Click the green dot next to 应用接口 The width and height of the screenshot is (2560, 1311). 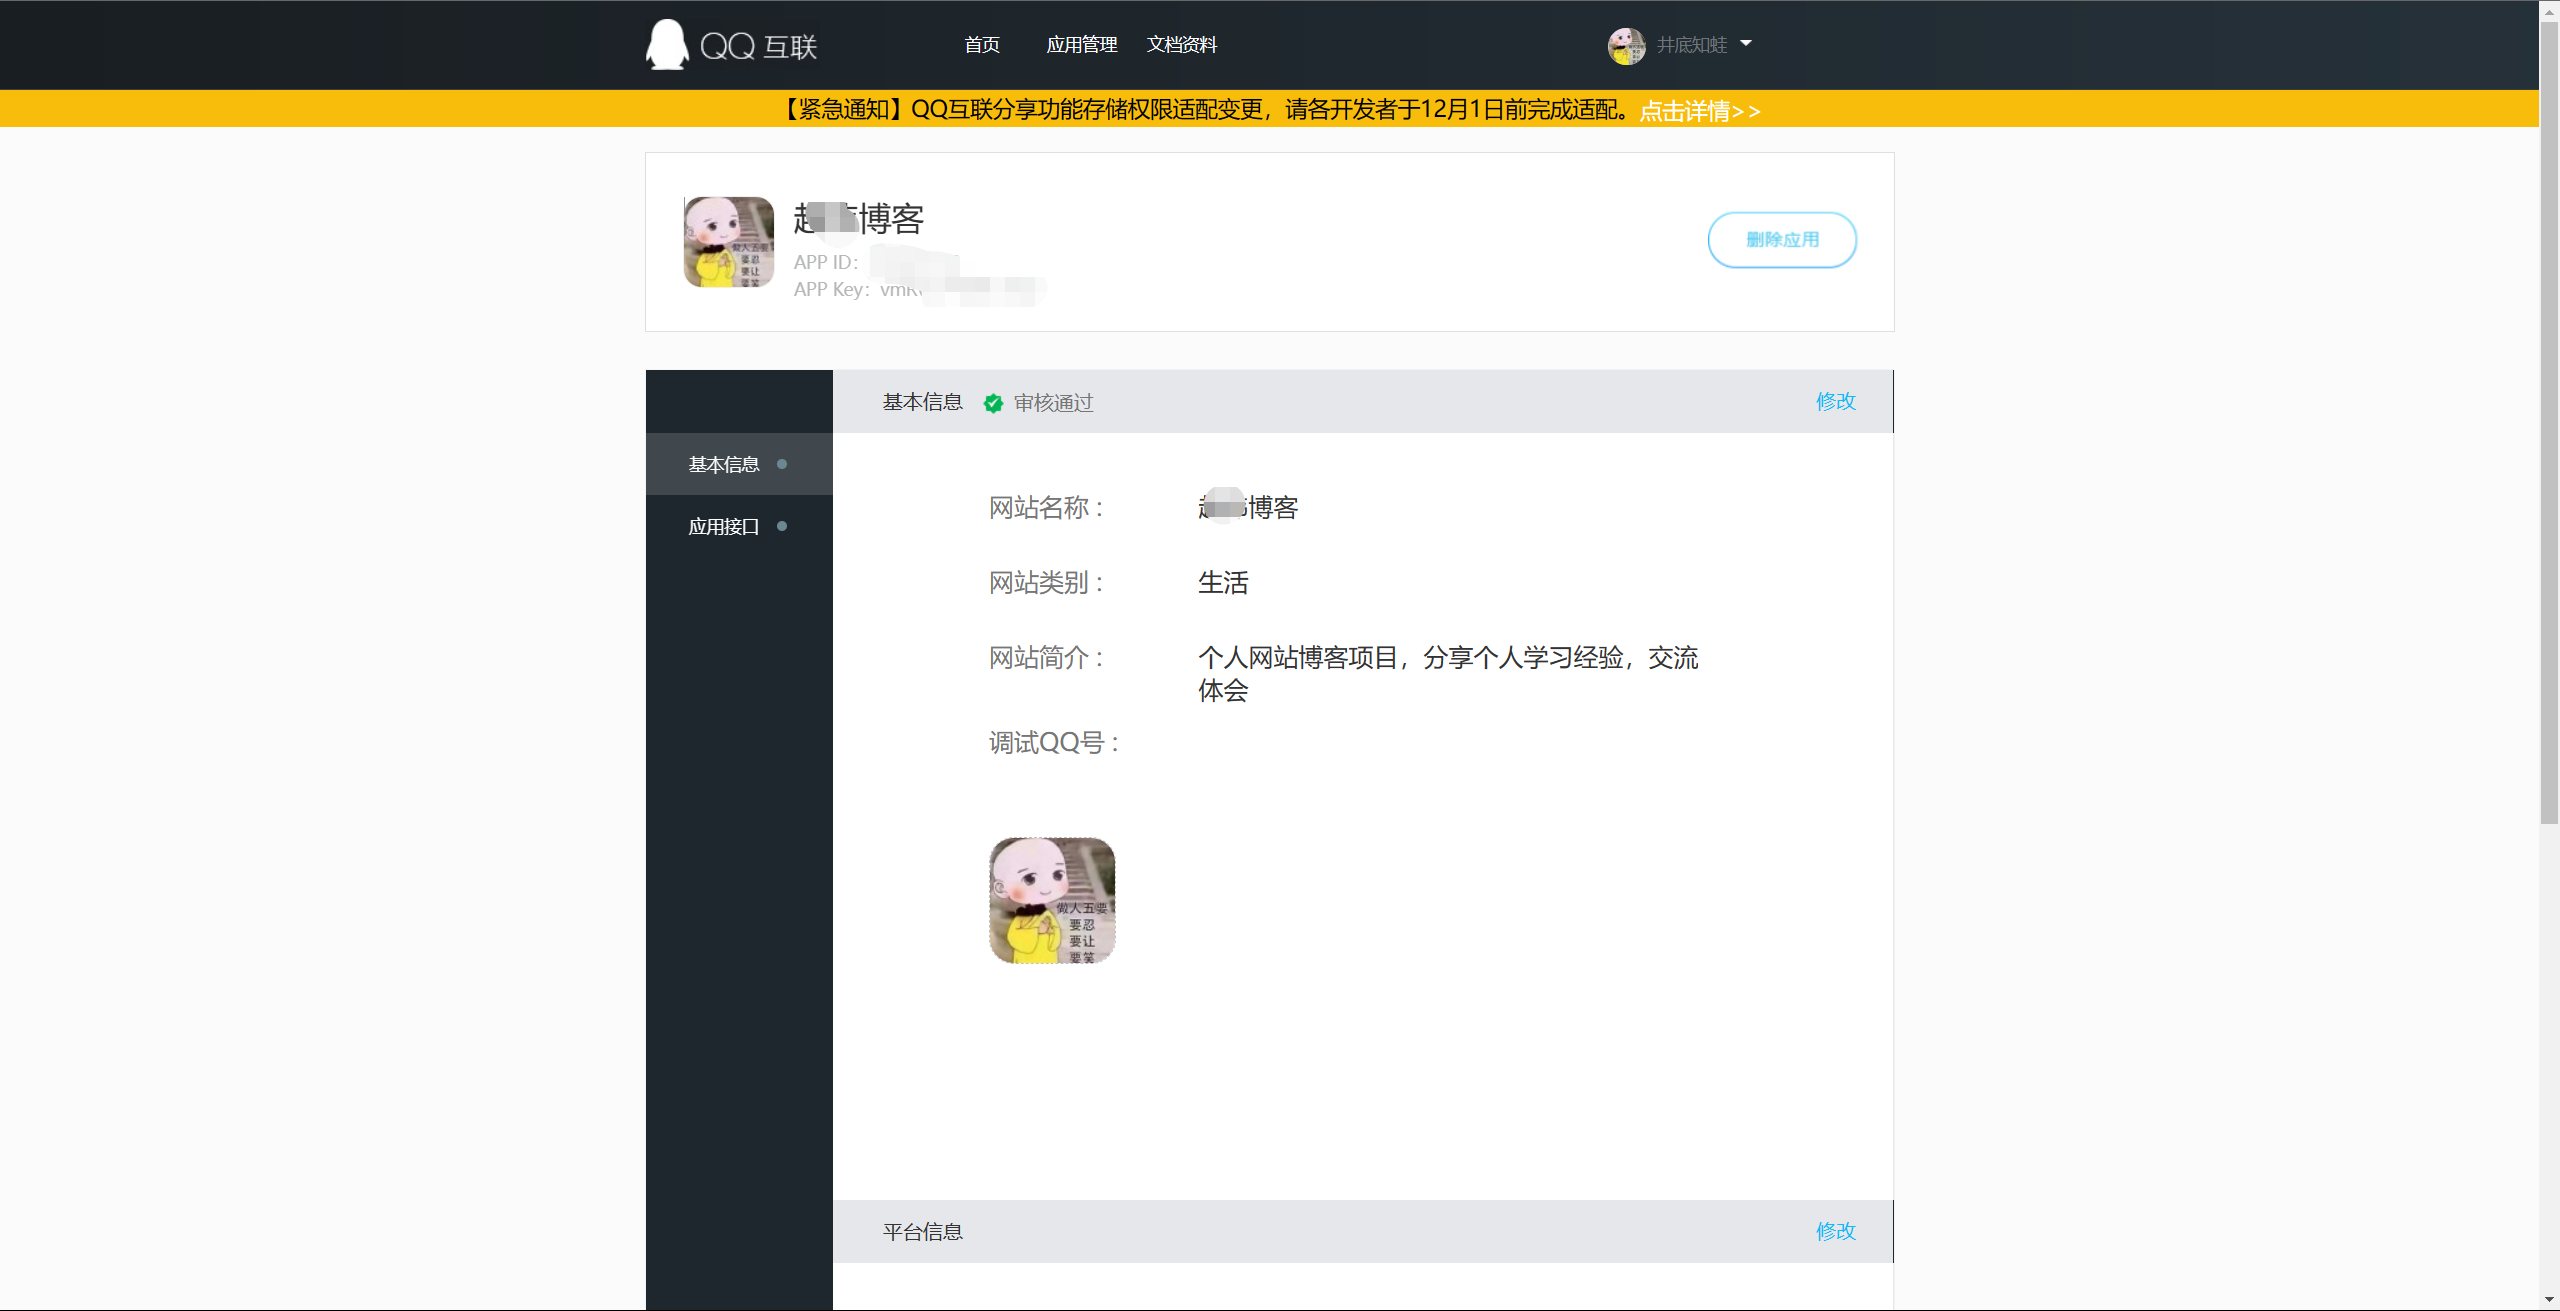tap(782, 526)
